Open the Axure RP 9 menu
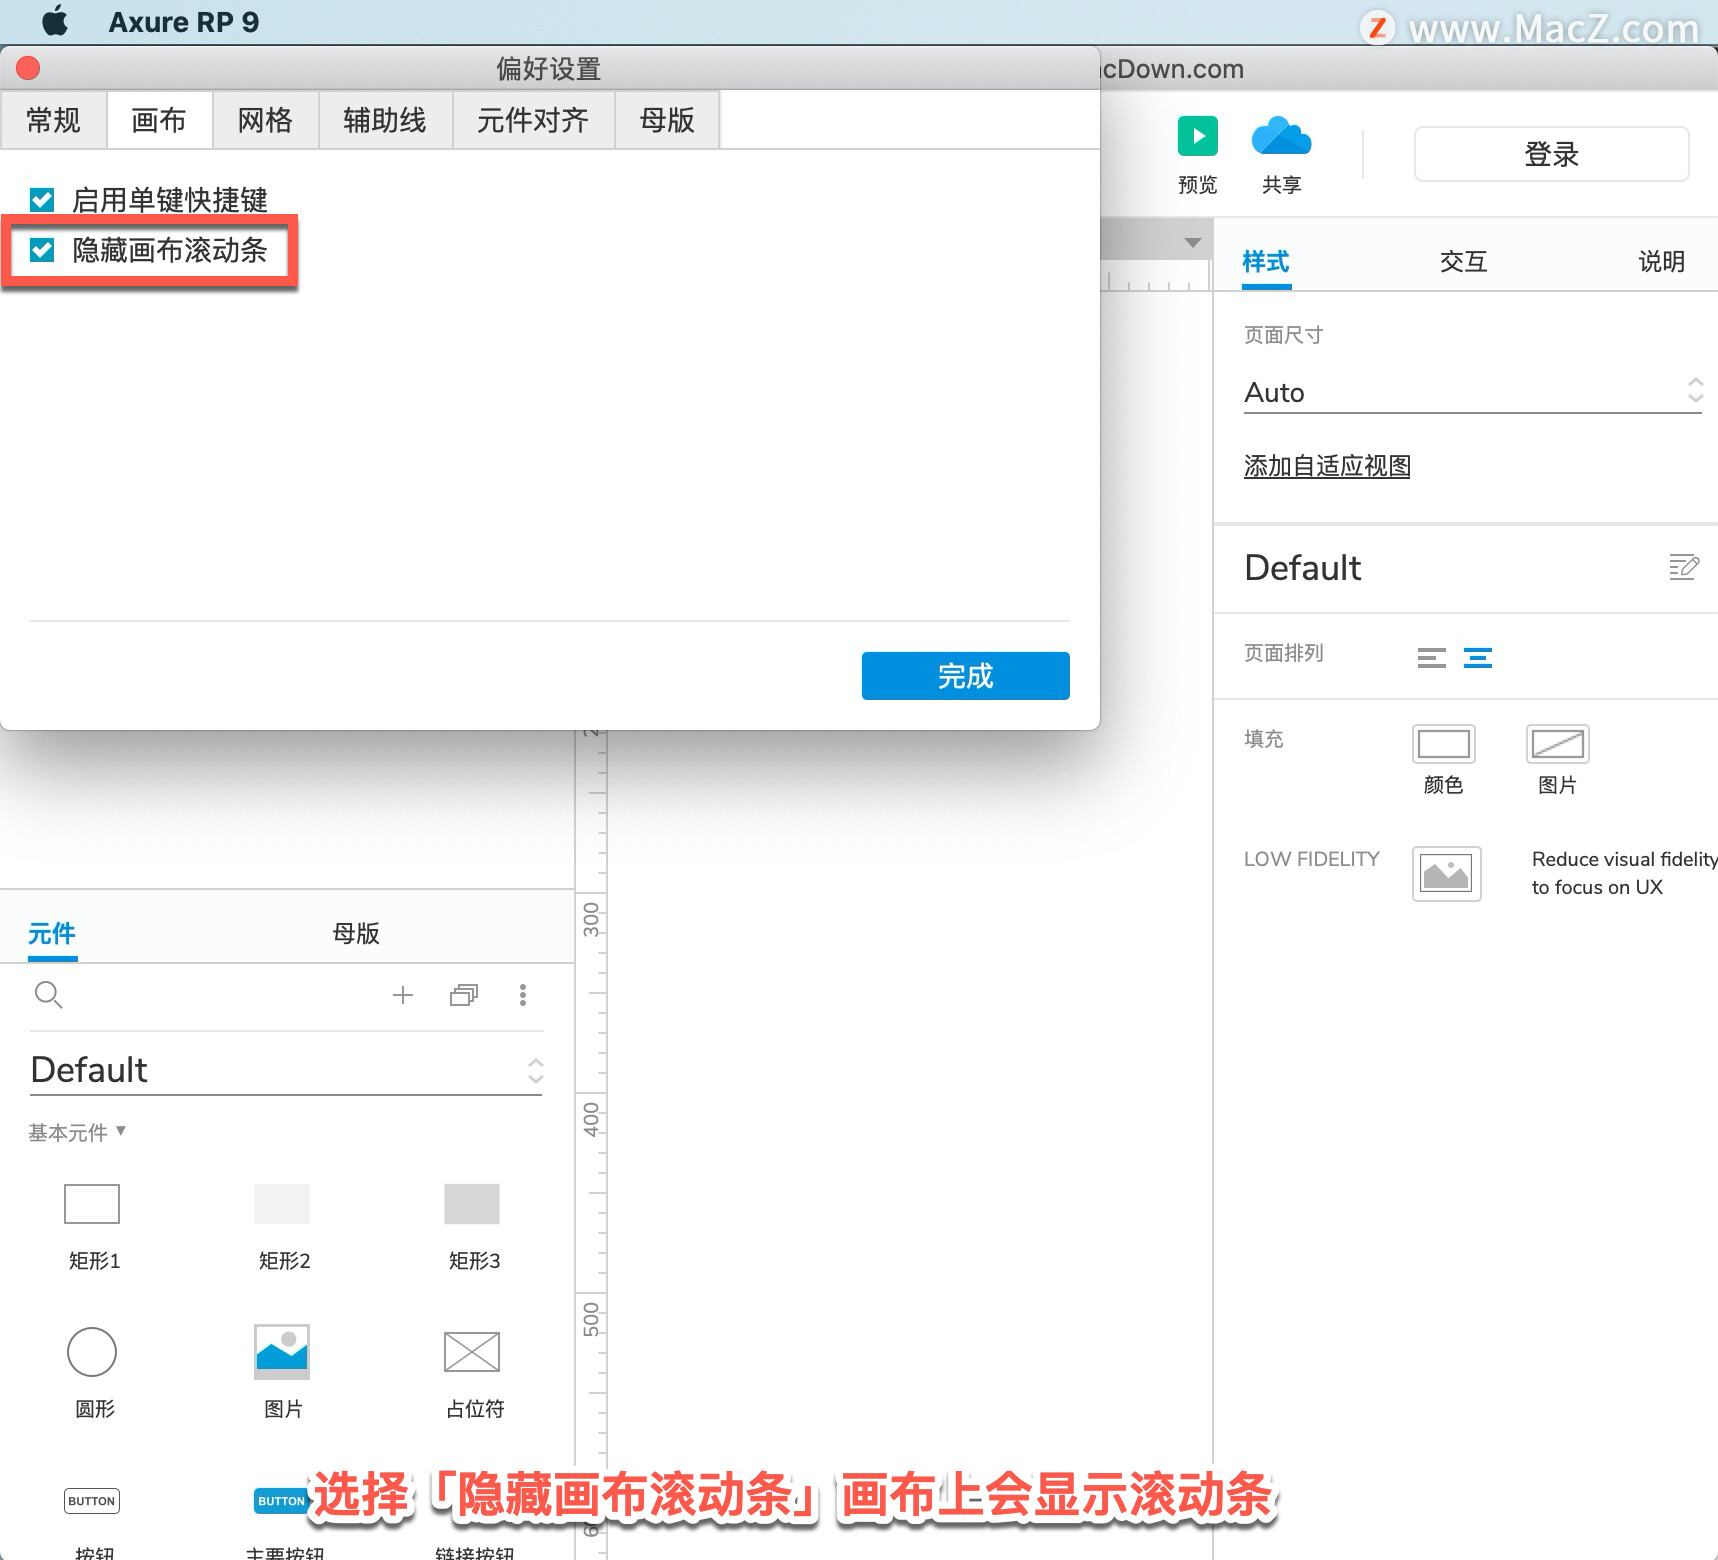 184,22
